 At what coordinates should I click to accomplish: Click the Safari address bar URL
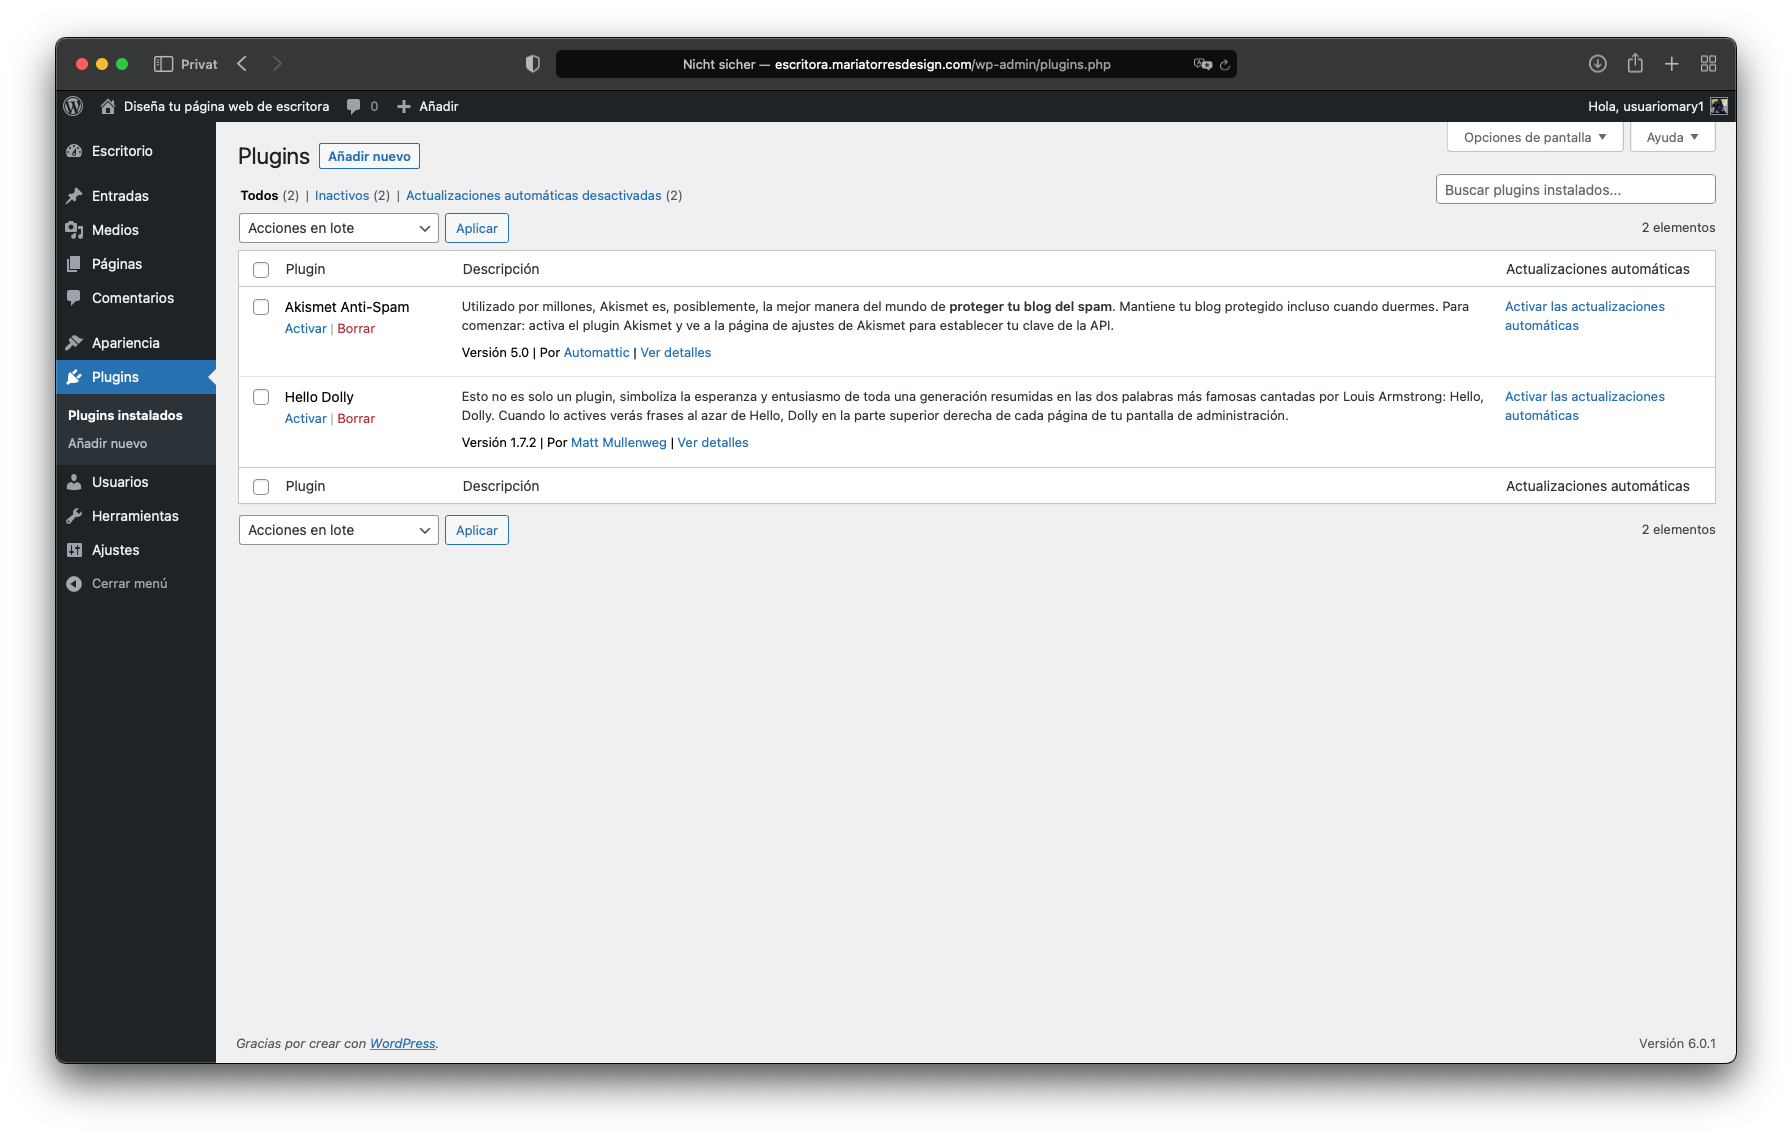click(897, 64)
